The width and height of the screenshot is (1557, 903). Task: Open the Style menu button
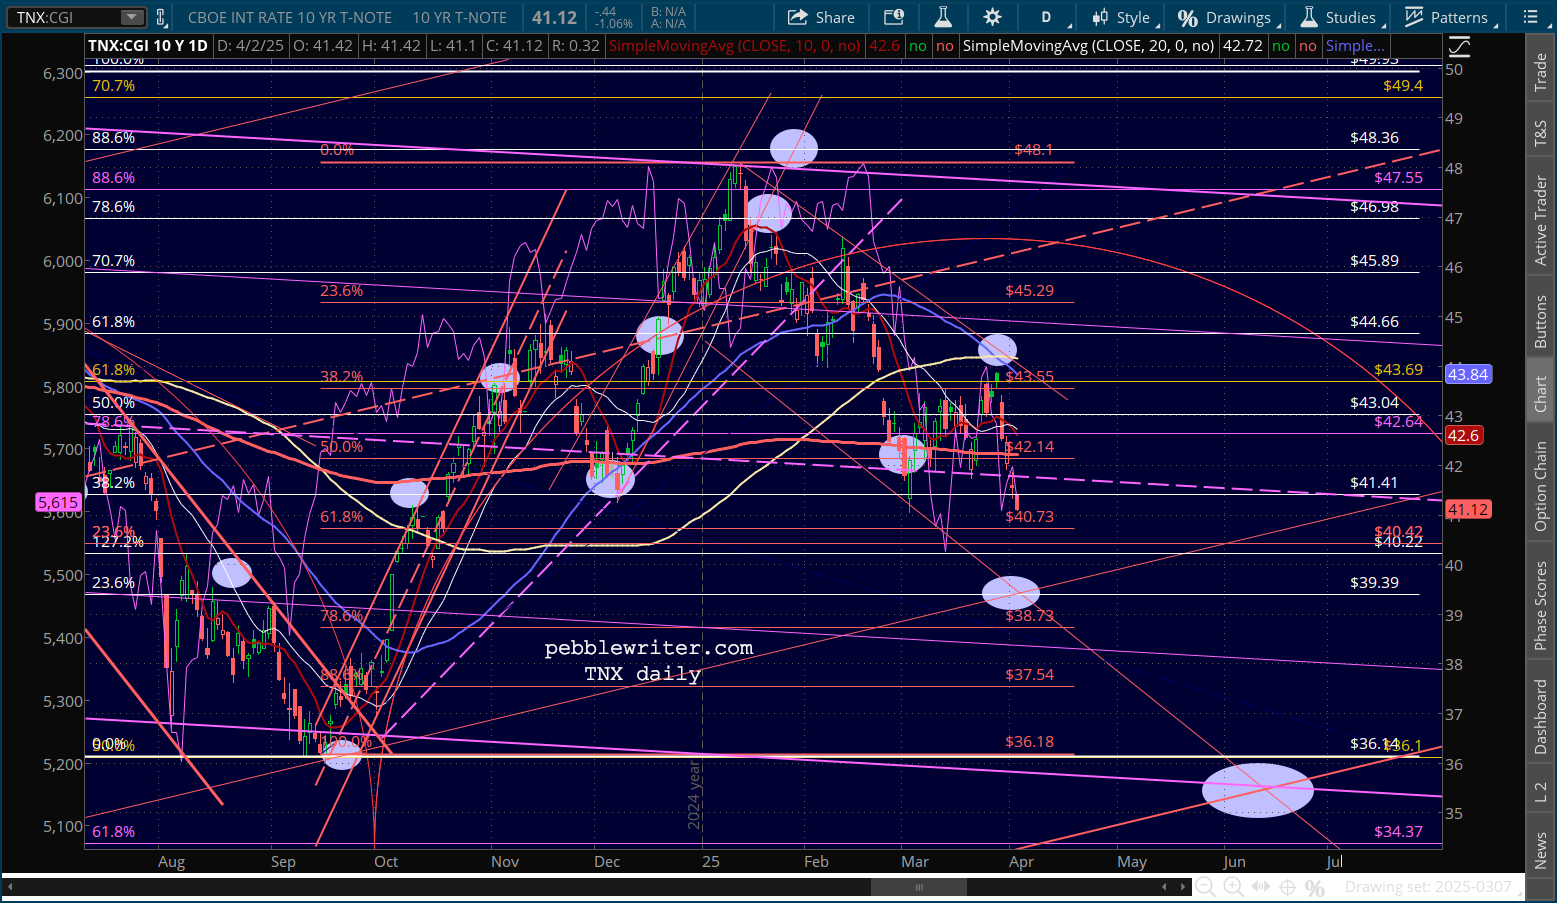click(x=1125, y=17)
